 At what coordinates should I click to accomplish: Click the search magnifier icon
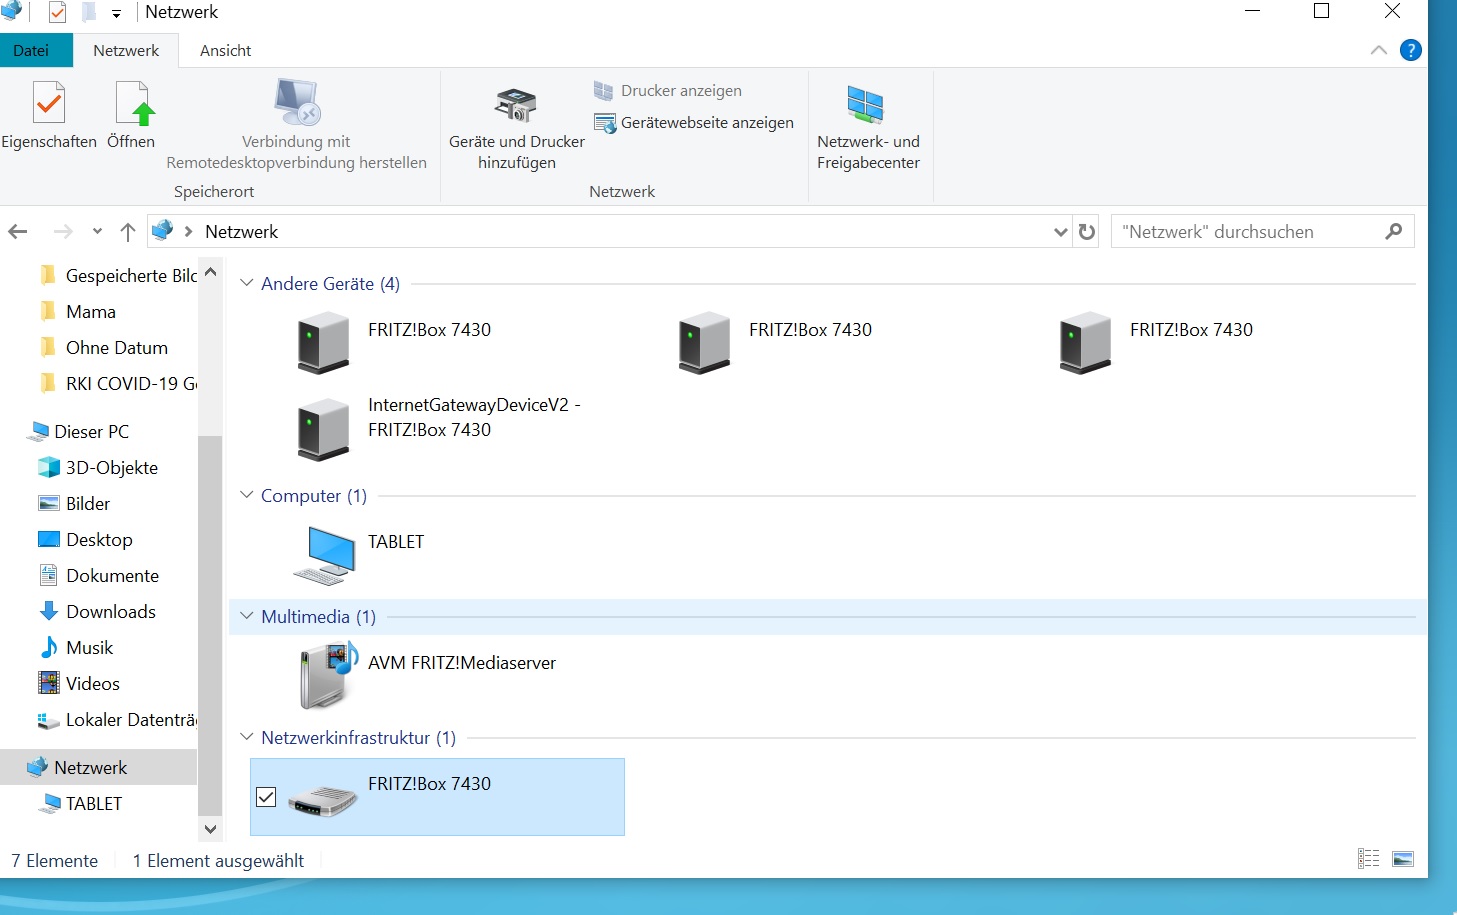tap(1393, 232)
